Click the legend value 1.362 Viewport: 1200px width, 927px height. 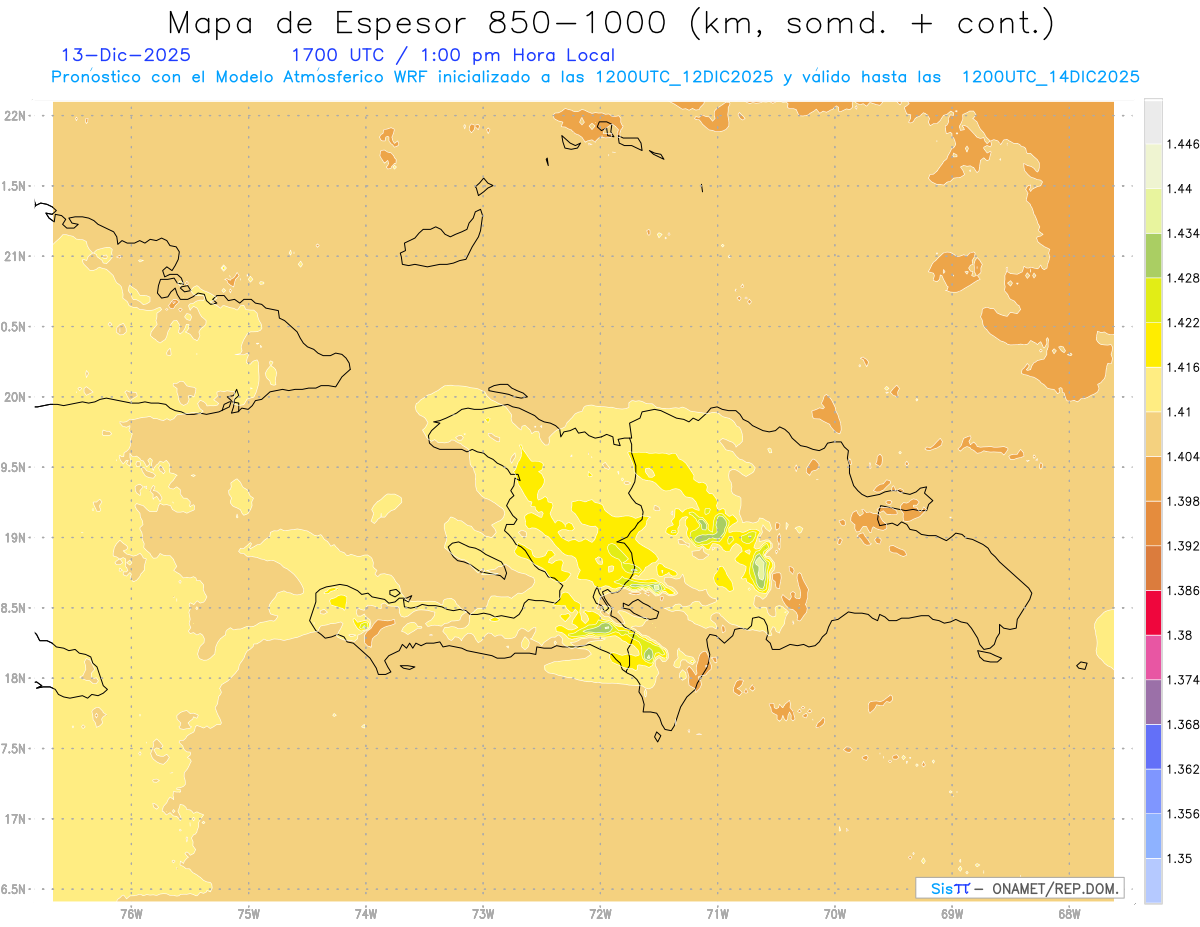pos(1182,769)
